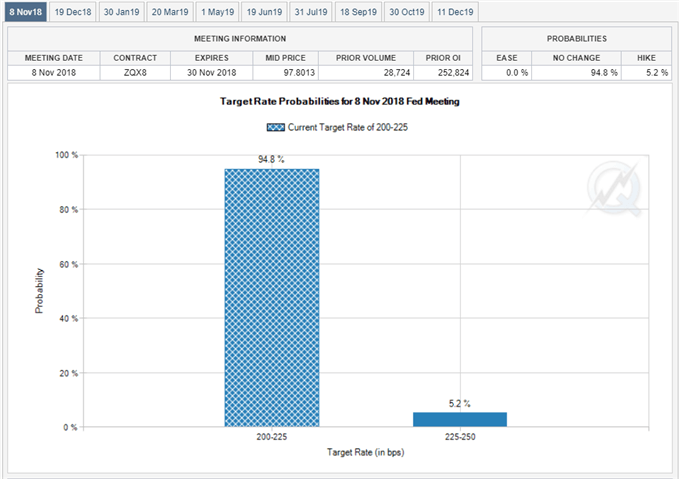Open the 30 Jan19 meeting tab
The width and height of the screenshot is (679, 479).
click(x=121, y=12)
